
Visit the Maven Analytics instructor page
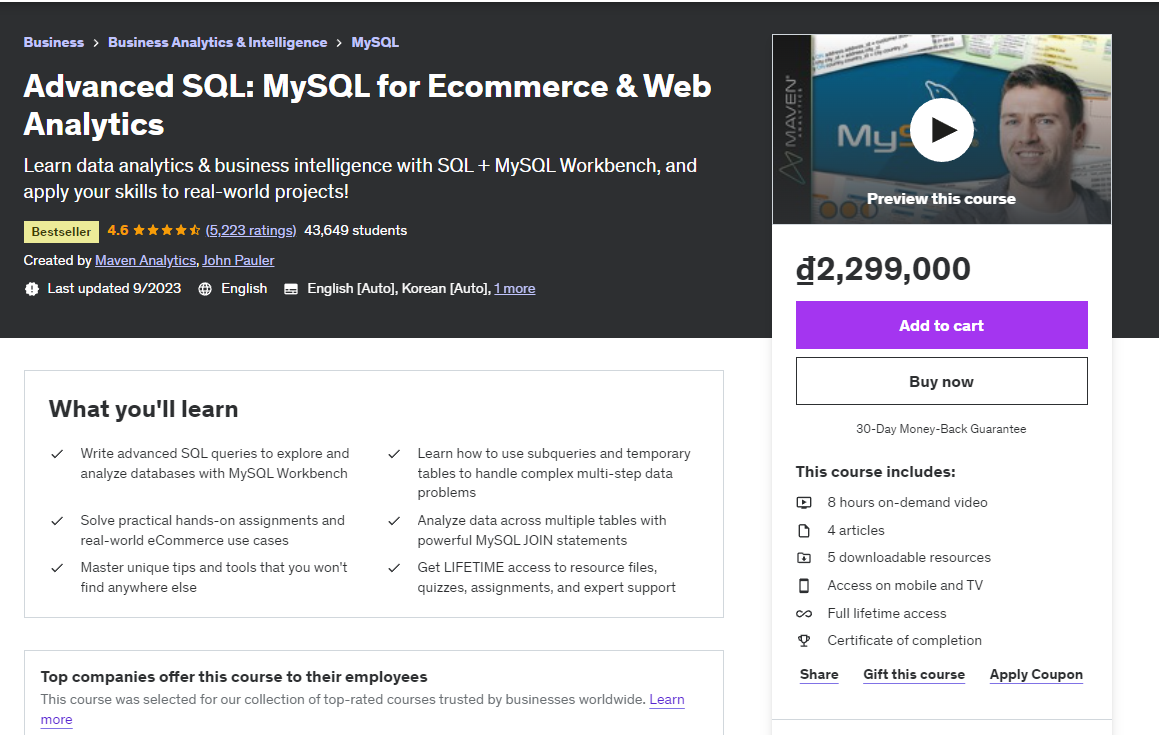(145, 260)
